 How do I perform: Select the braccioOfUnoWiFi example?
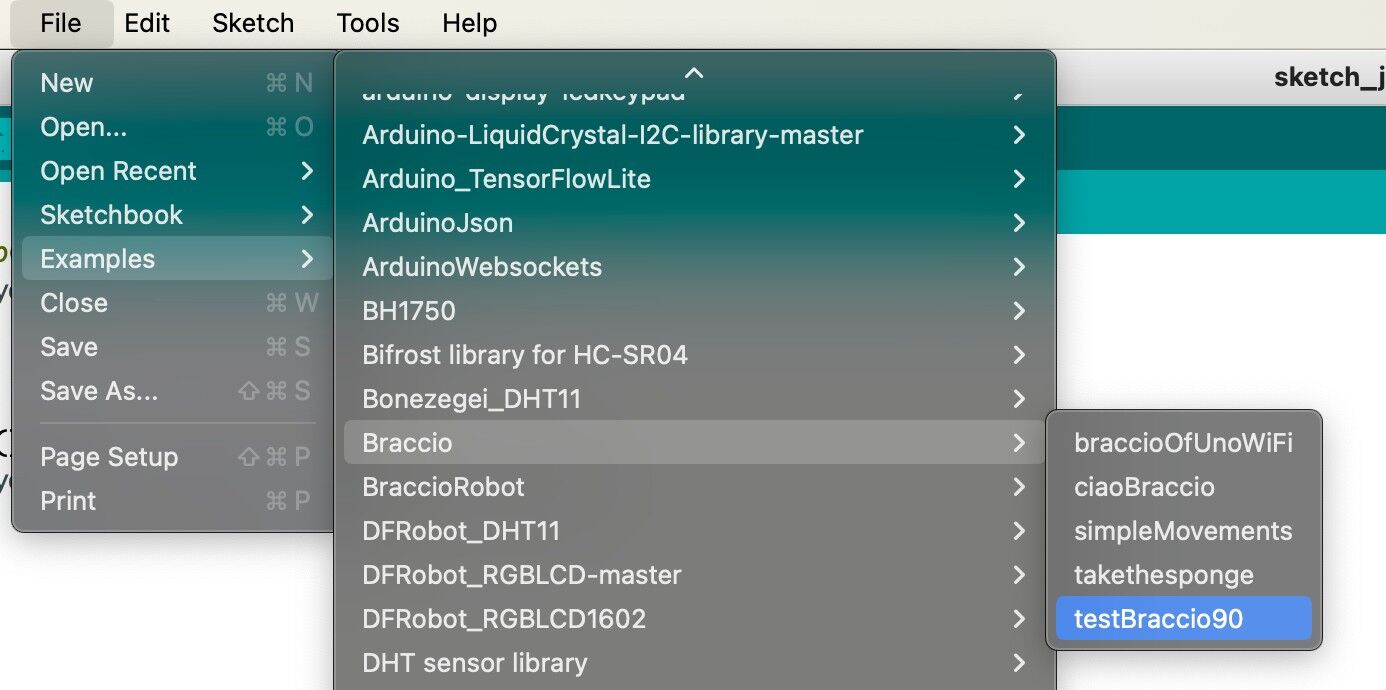1183,442
